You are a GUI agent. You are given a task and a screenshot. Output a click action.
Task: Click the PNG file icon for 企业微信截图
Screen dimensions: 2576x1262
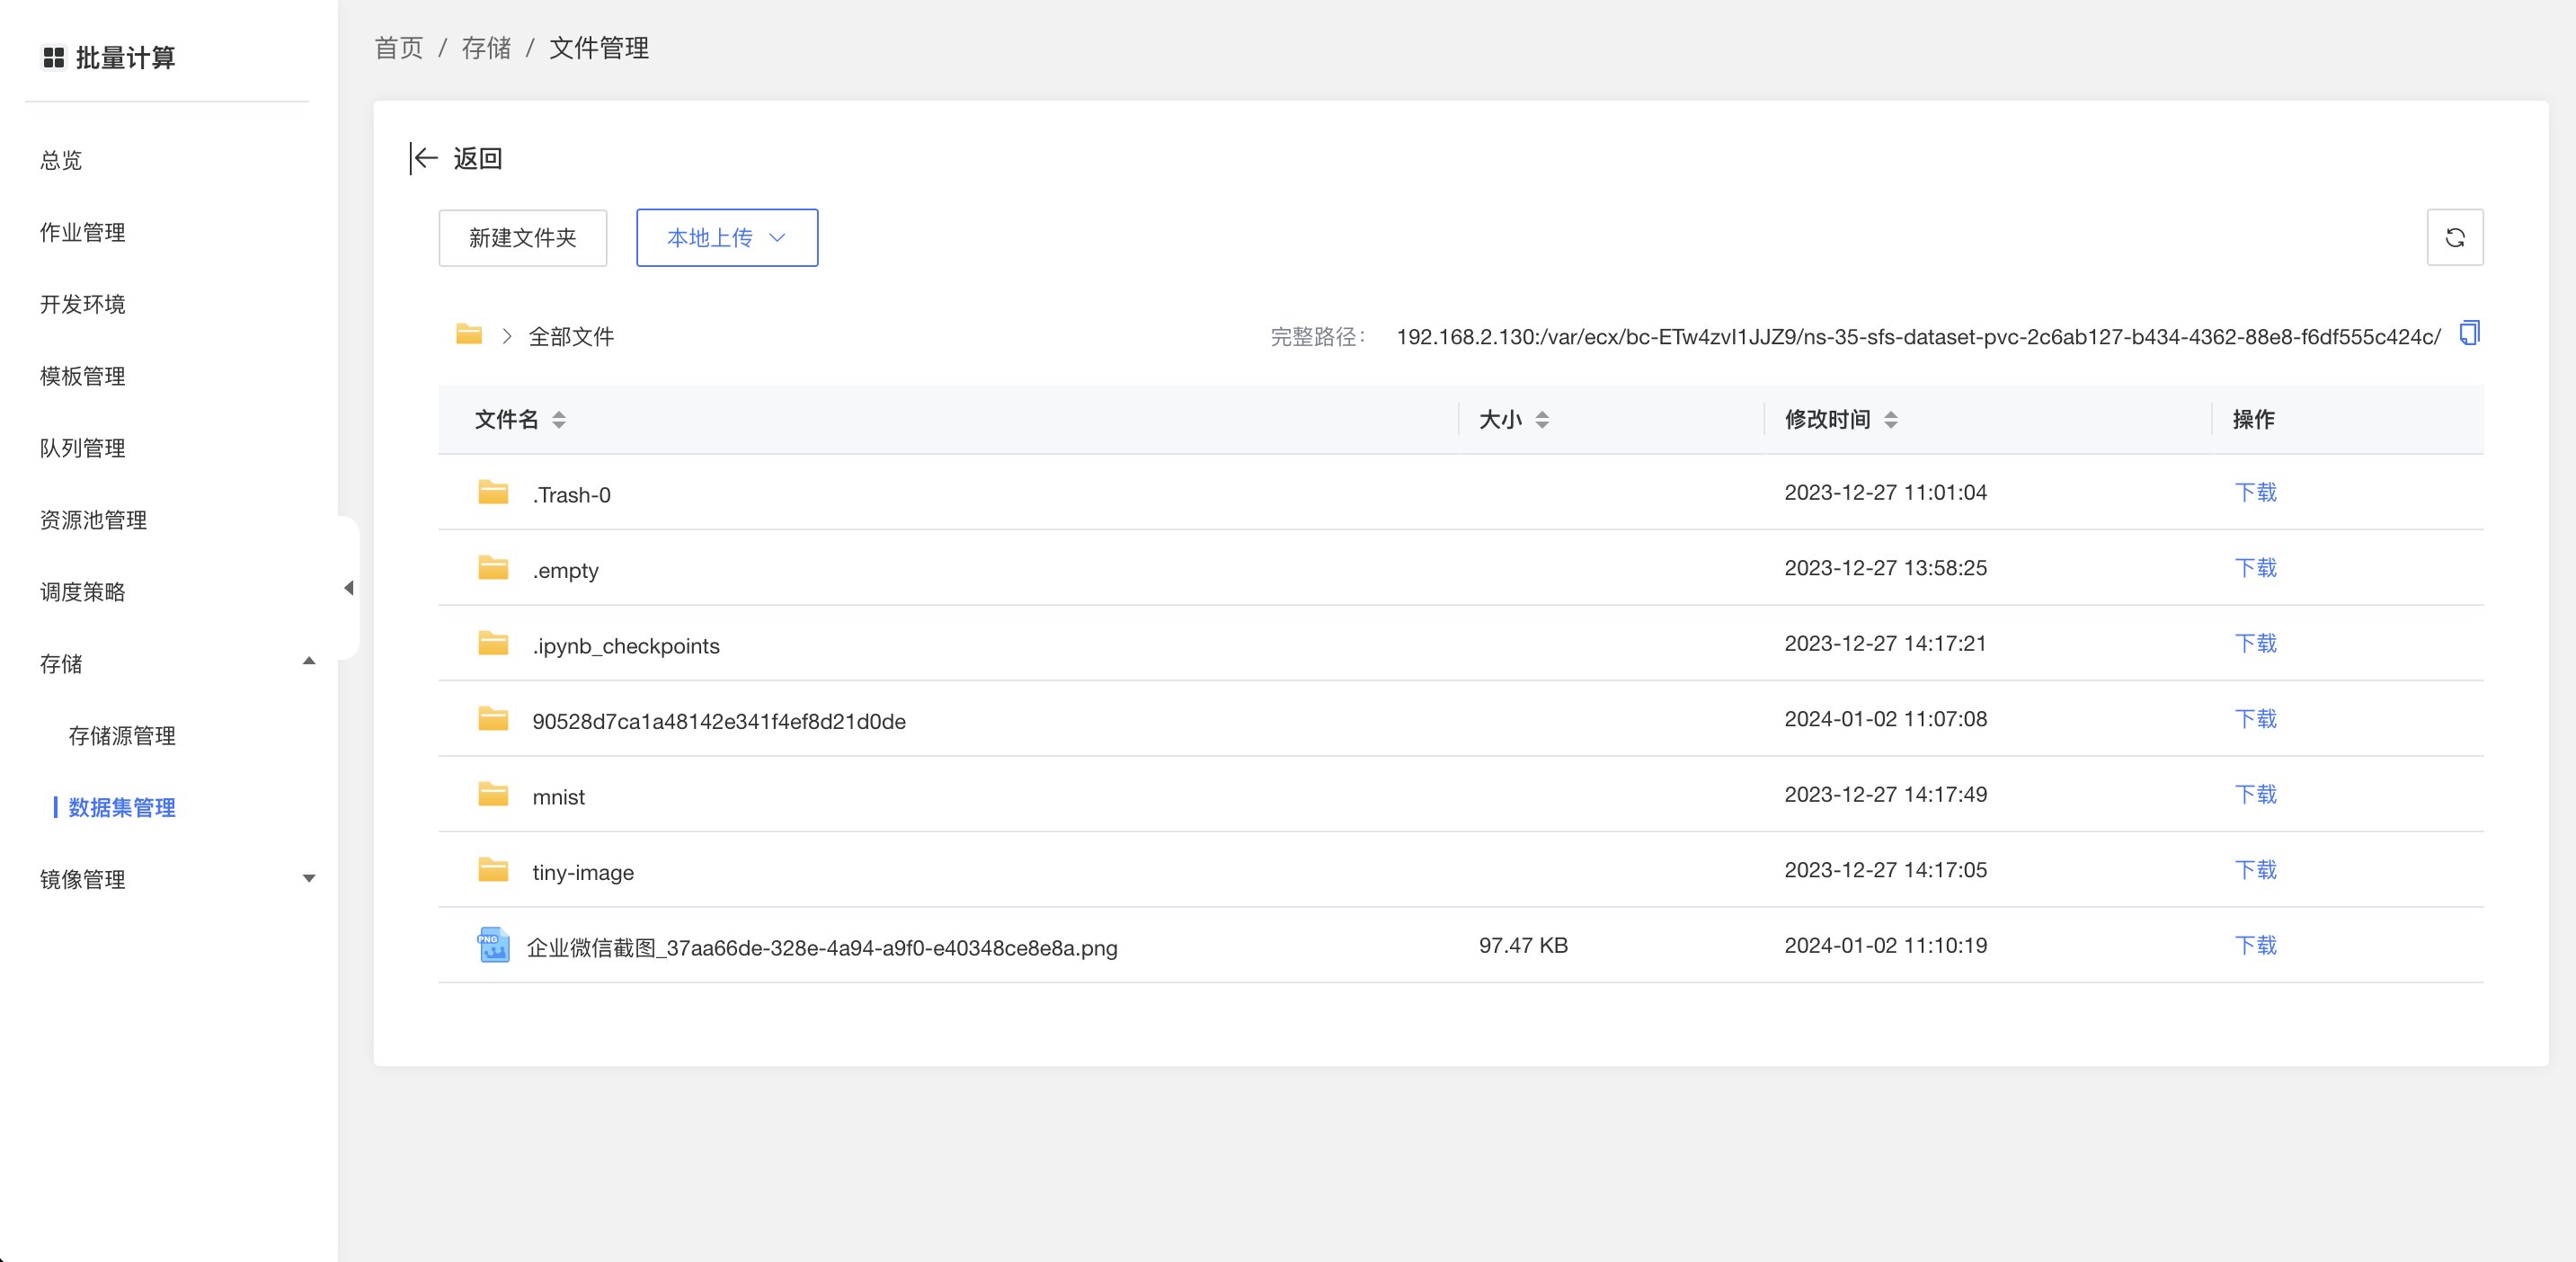point(493,945)
